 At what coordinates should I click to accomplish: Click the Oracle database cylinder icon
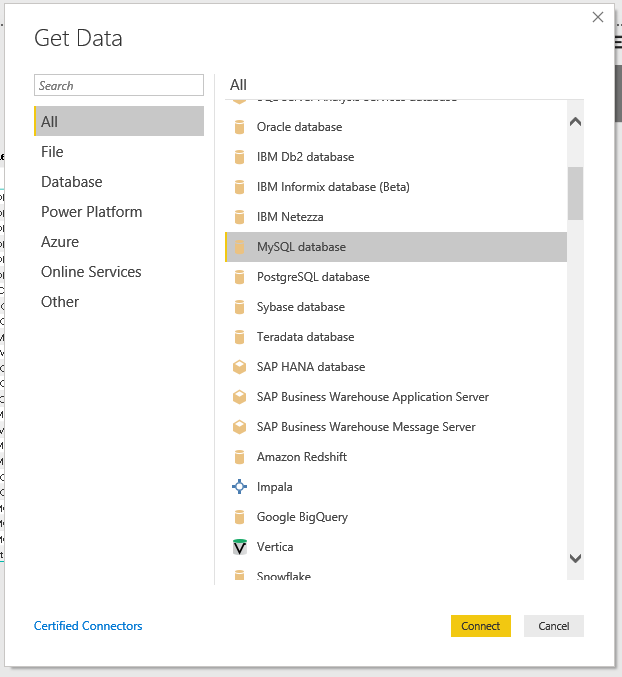239,127
